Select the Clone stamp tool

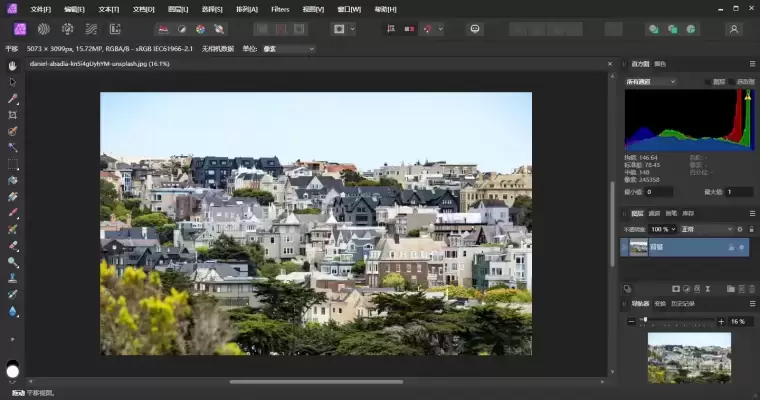(13, 278)
